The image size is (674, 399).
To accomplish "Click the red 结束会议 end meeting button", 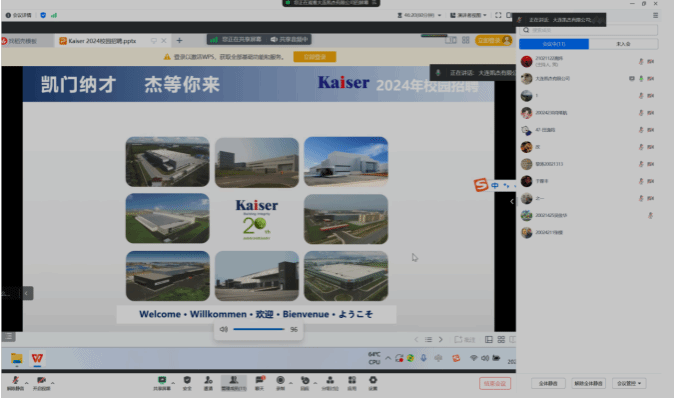I will pyautogui.click(x=495, y=383).
